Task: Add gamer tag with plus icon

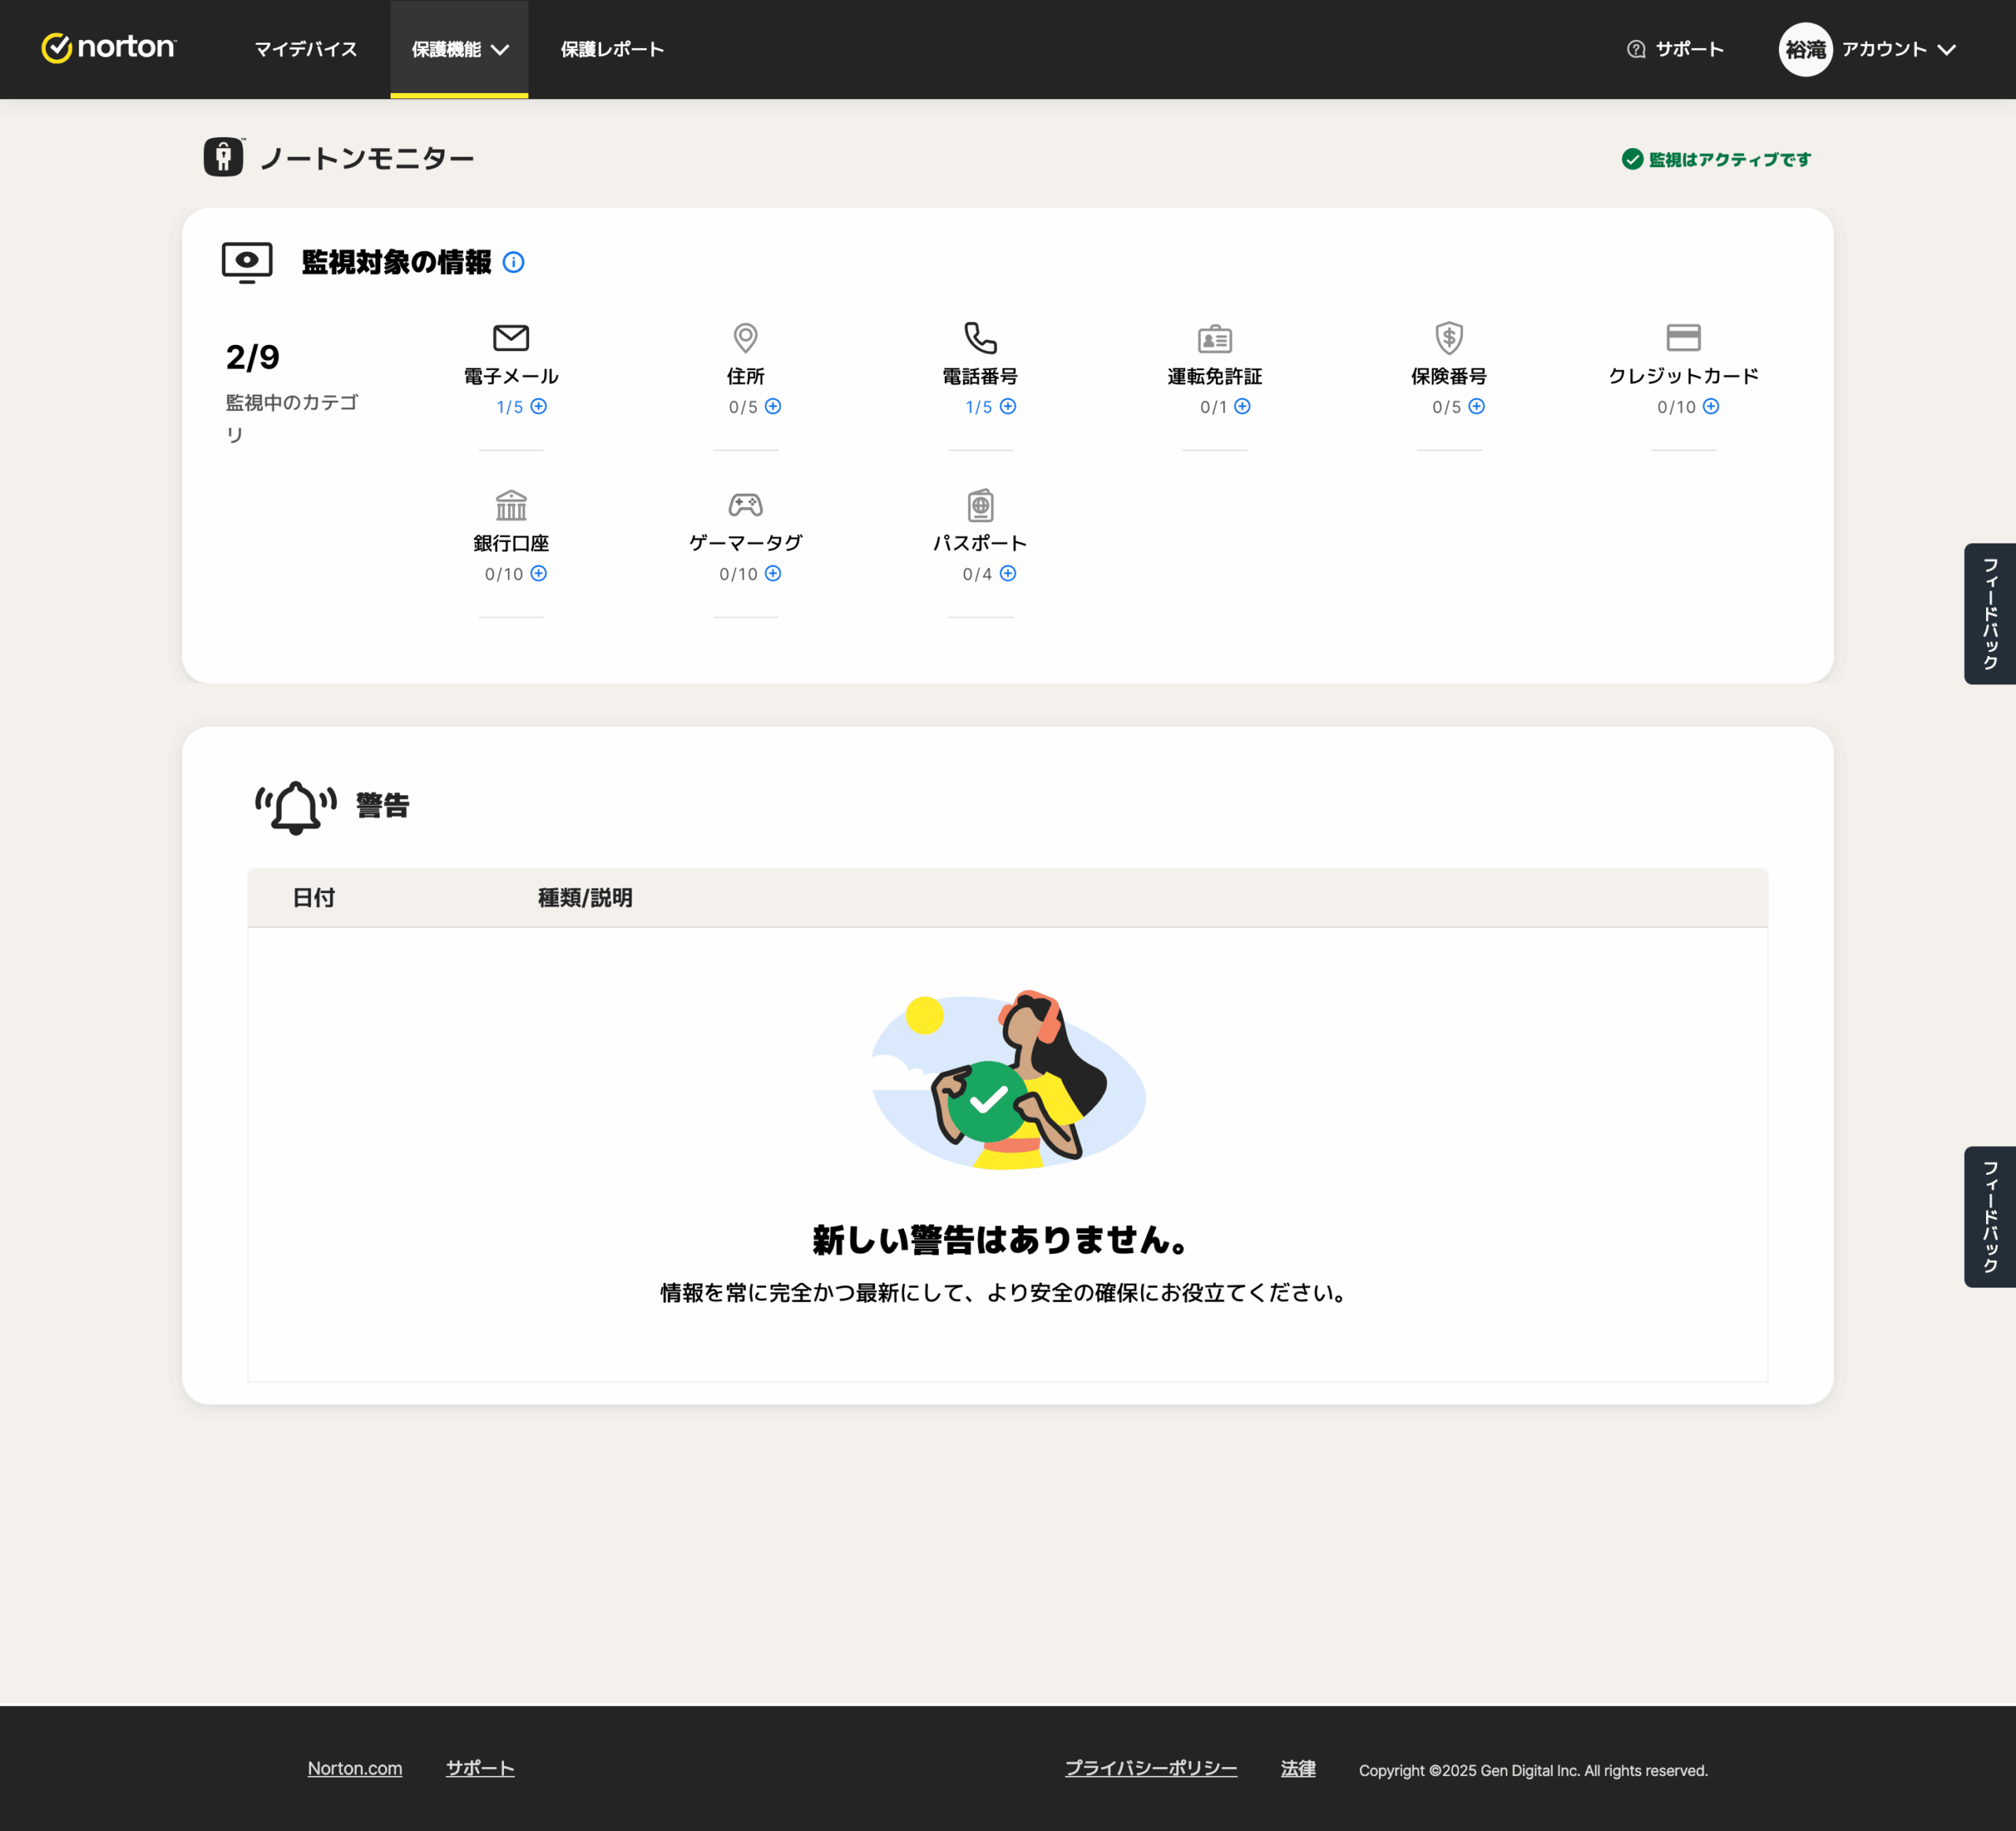Action: pyautogui.click(x=773, y=573)
